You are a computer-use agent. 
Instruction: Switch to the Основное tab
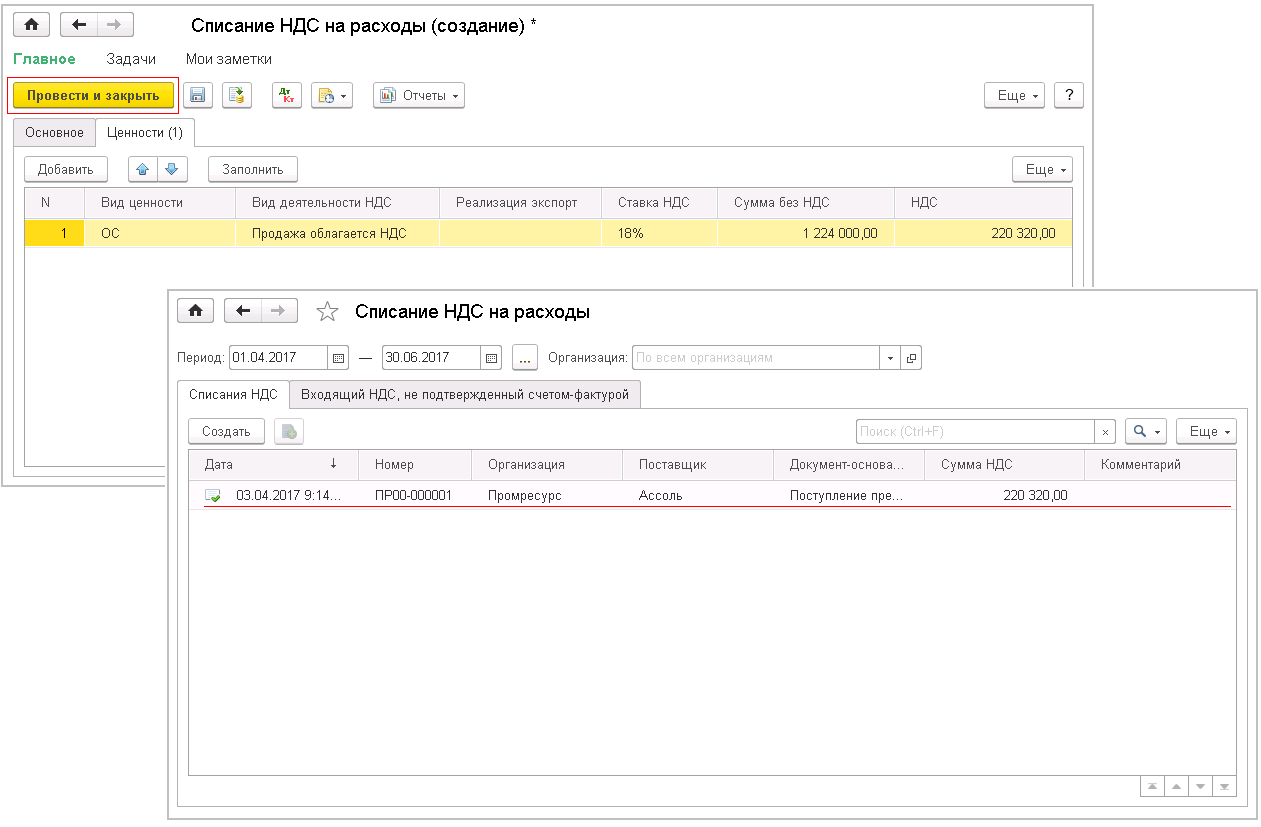[54, 132]
